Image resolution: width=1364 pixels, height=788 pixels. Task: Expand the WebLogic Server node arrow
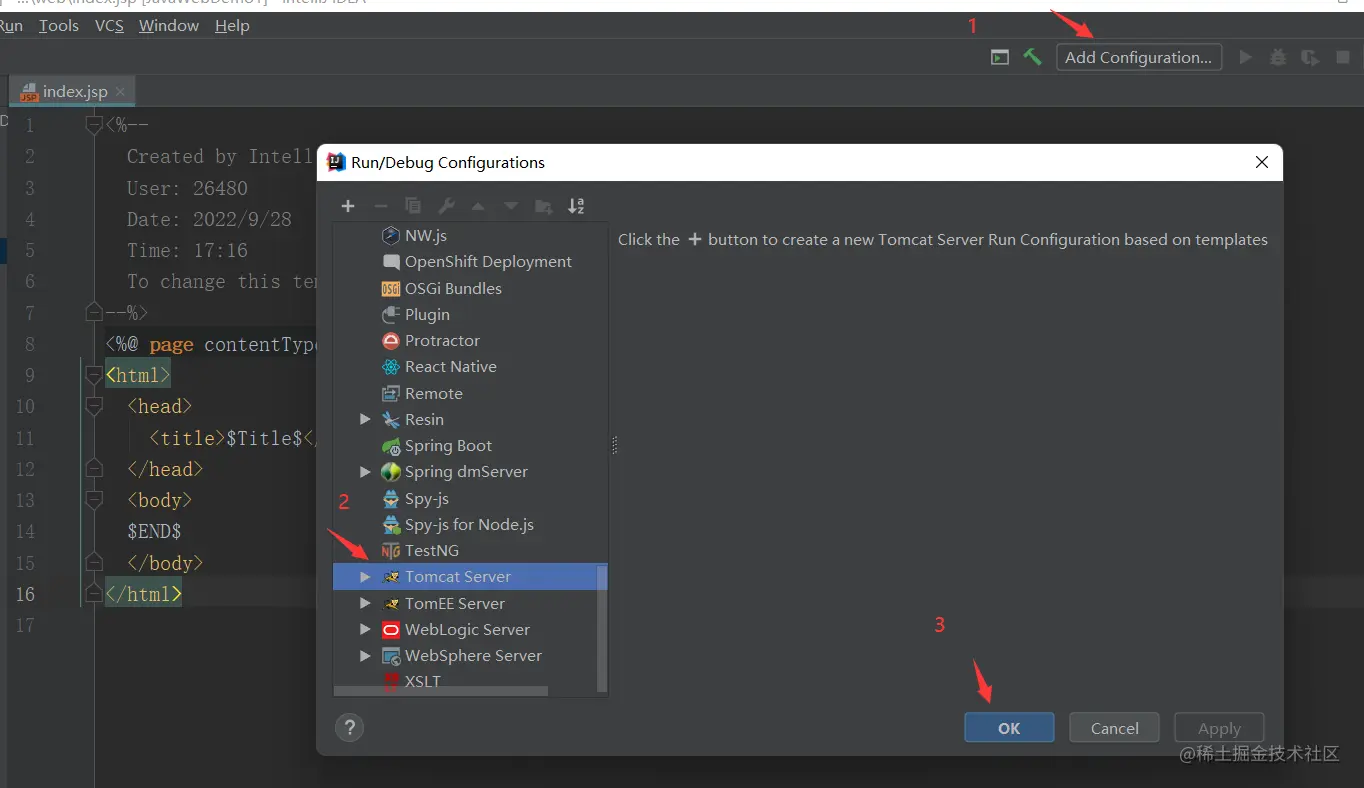click(x=365, y=630)
